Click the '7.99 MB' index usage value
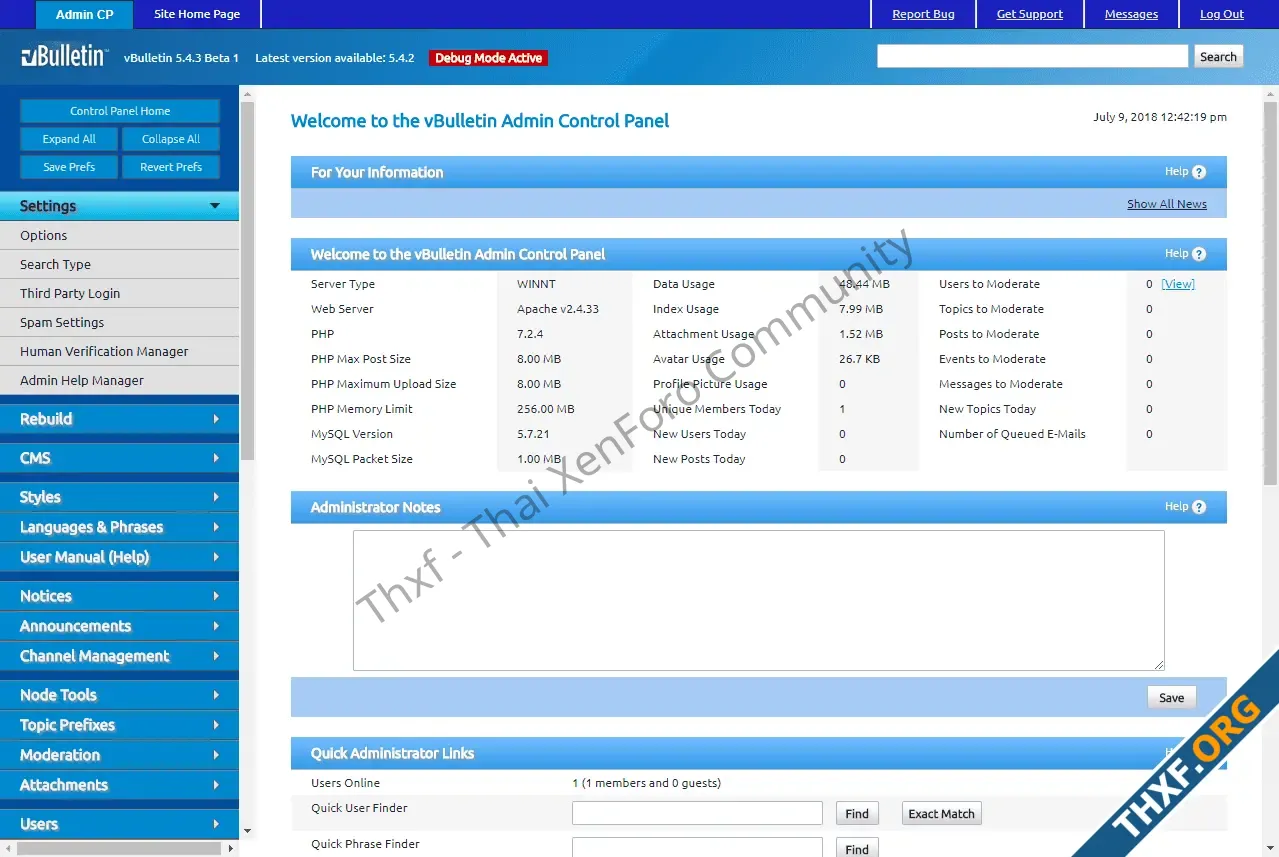 coord(861,309)
